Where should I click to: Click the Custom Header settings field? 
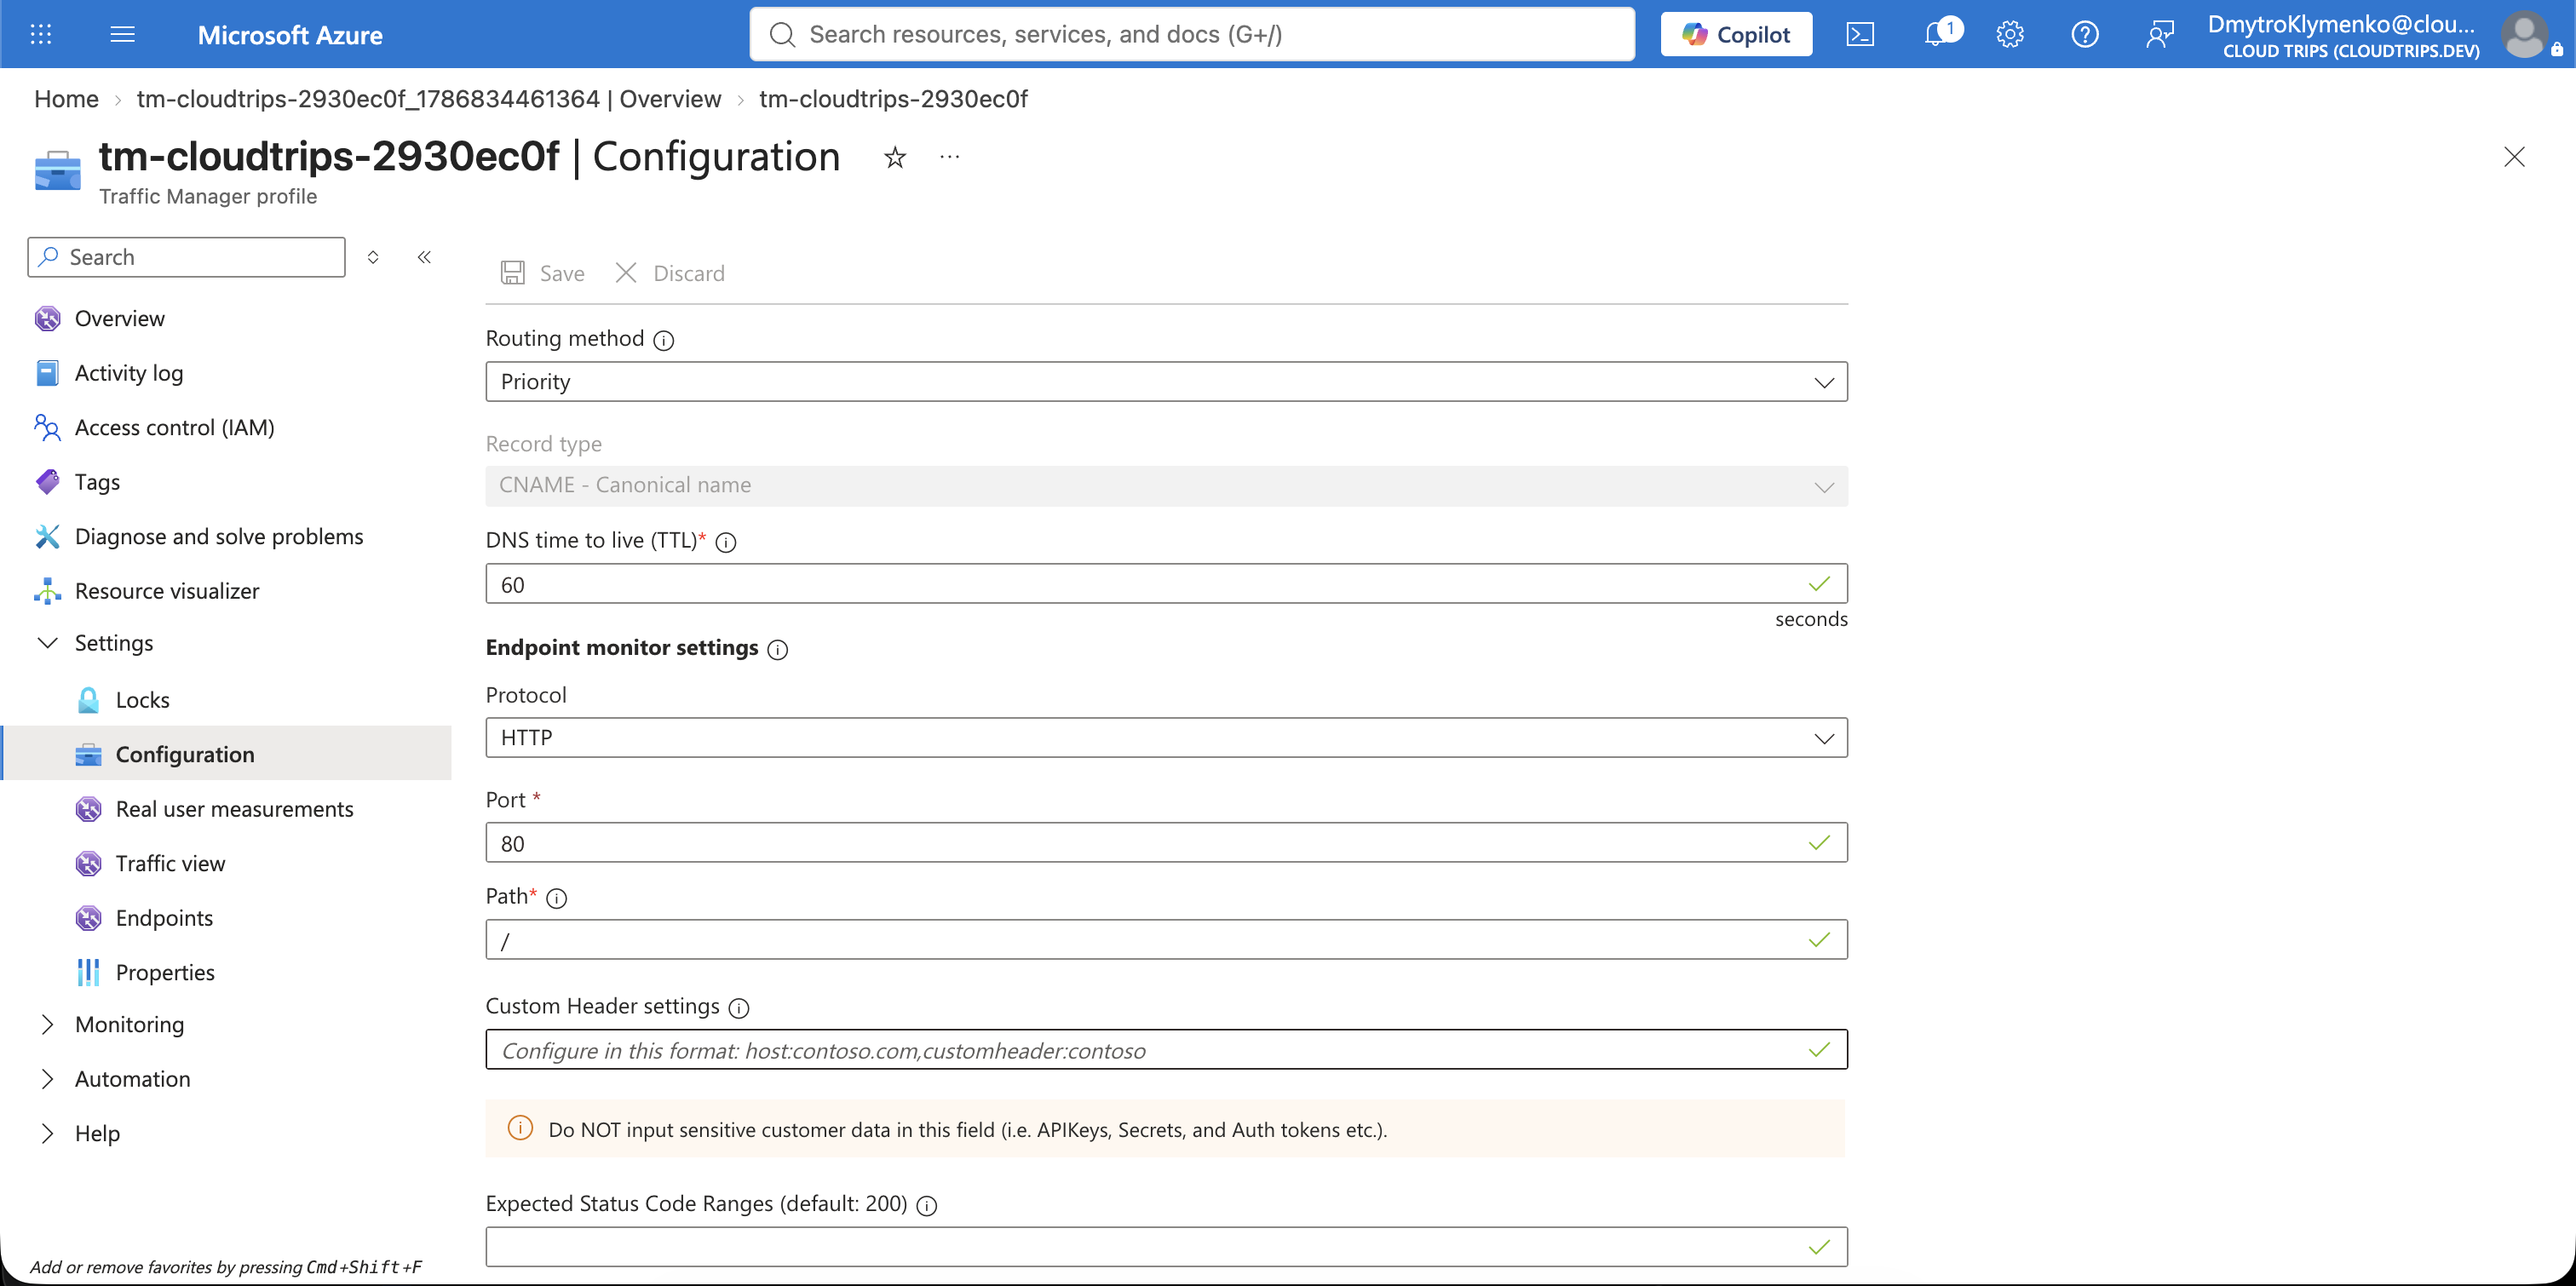pyautogui.click(x=1166, y=1050)
